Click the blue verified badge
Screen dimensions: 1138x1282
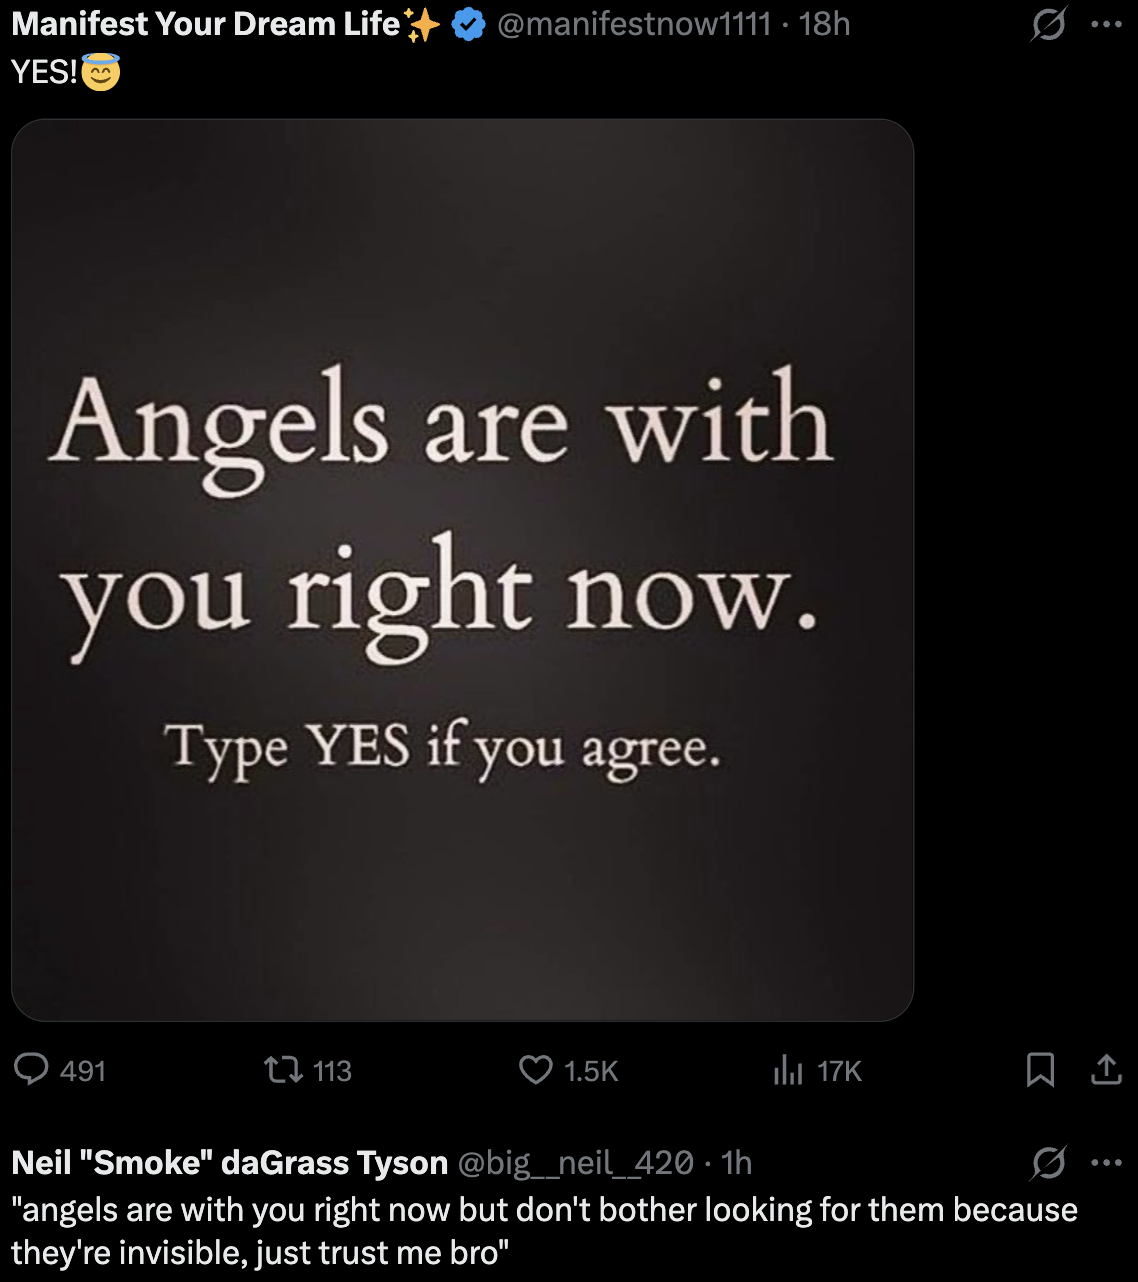(x=468, y=24)
